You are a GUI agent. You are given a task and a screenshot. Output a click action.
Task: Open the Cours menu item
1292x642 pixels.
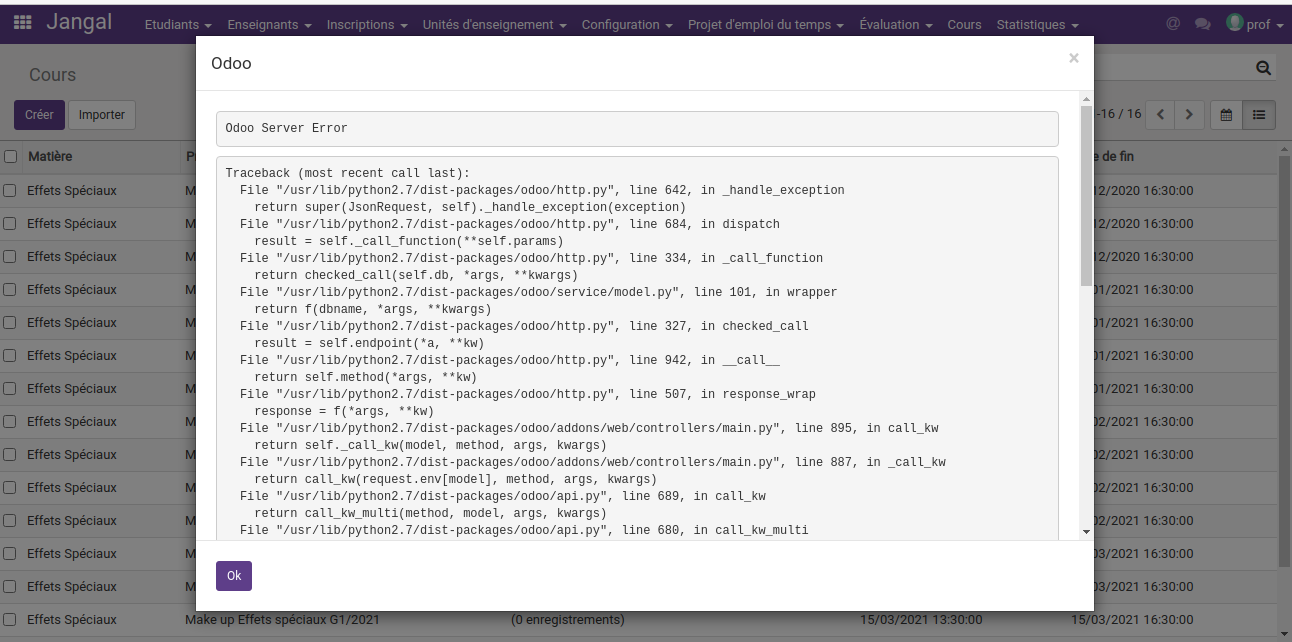(x=964, y=24)
